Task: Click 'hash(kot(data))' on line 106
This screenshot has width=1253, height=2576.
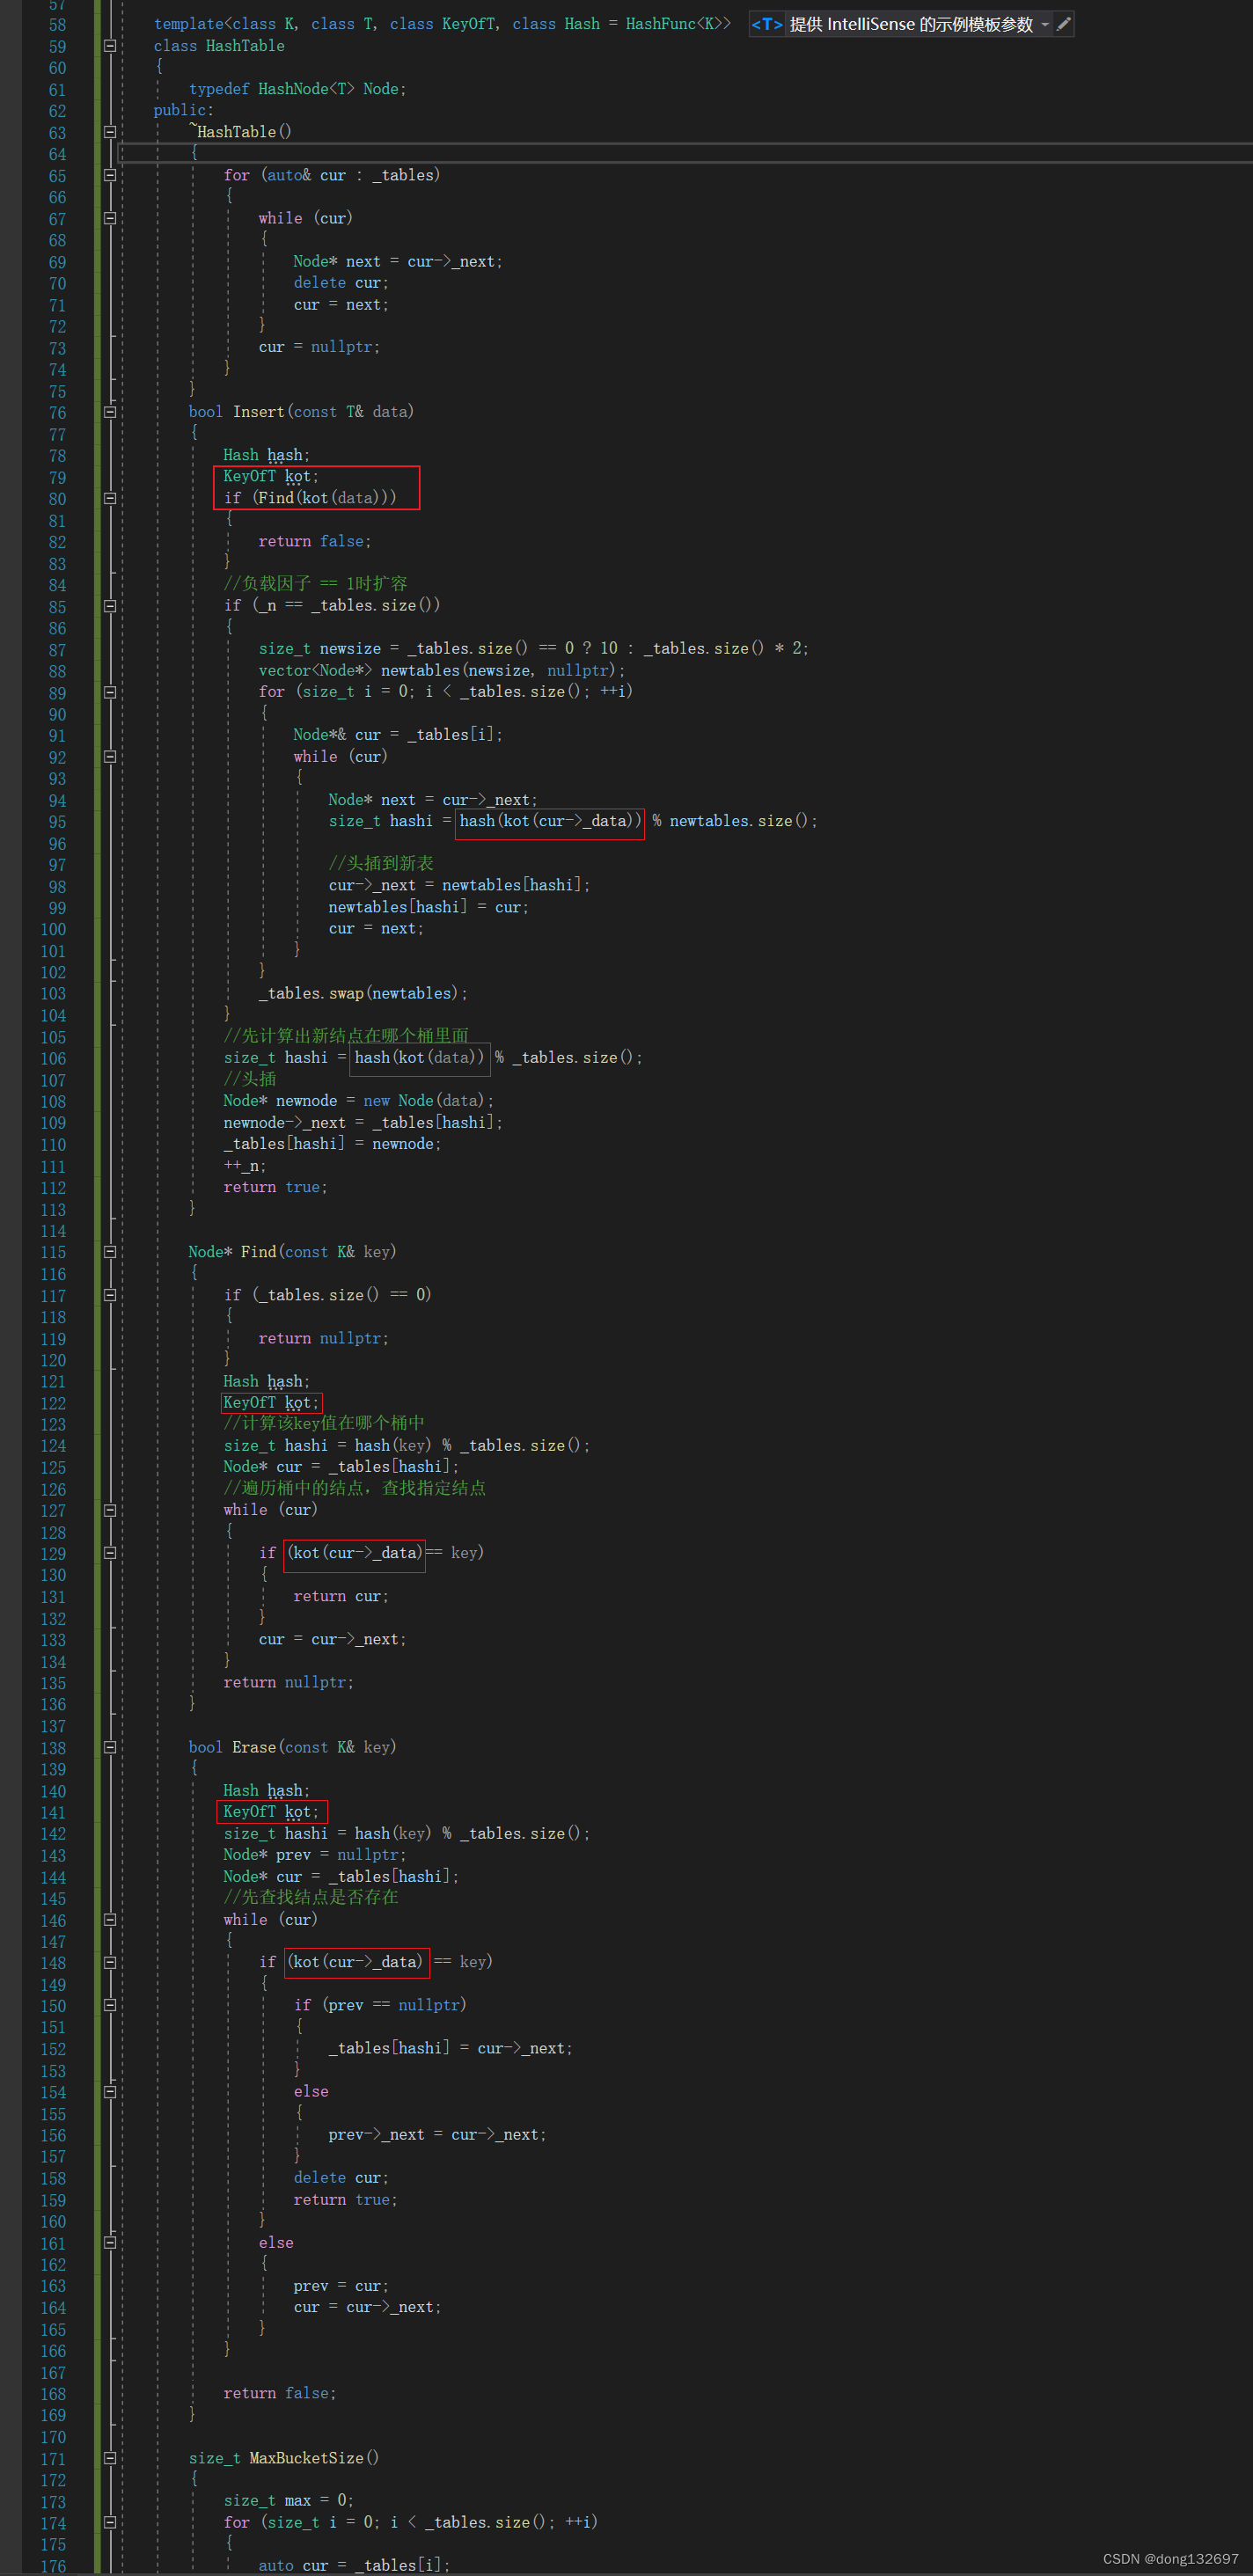Action: 420,1058
